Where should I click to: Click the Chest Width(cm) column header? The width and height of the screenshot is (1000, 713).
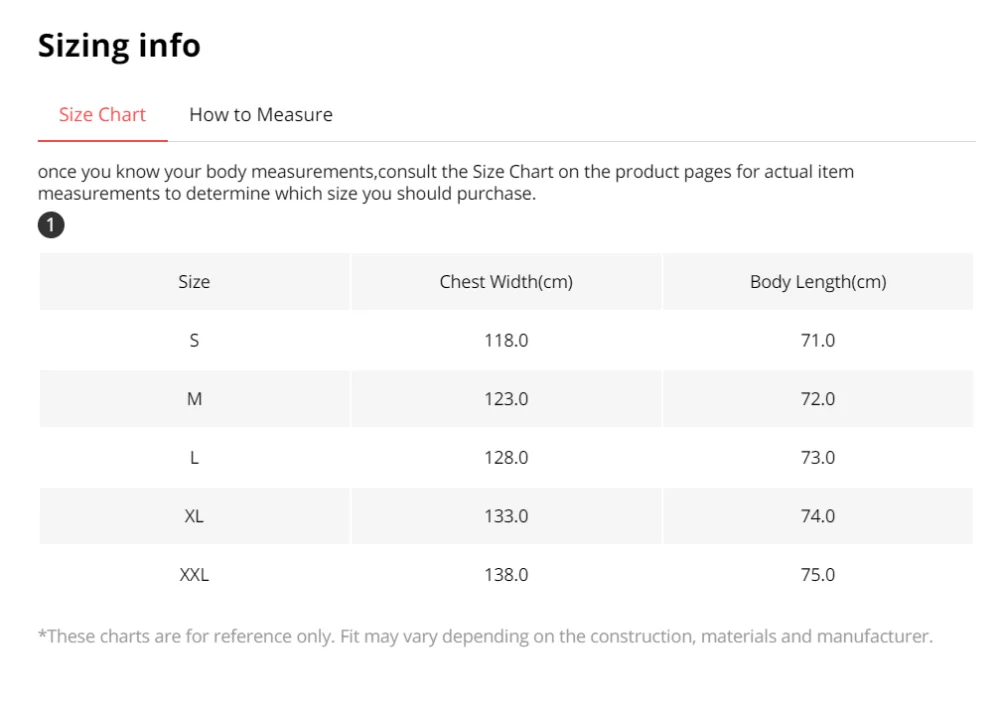point(506,282)
